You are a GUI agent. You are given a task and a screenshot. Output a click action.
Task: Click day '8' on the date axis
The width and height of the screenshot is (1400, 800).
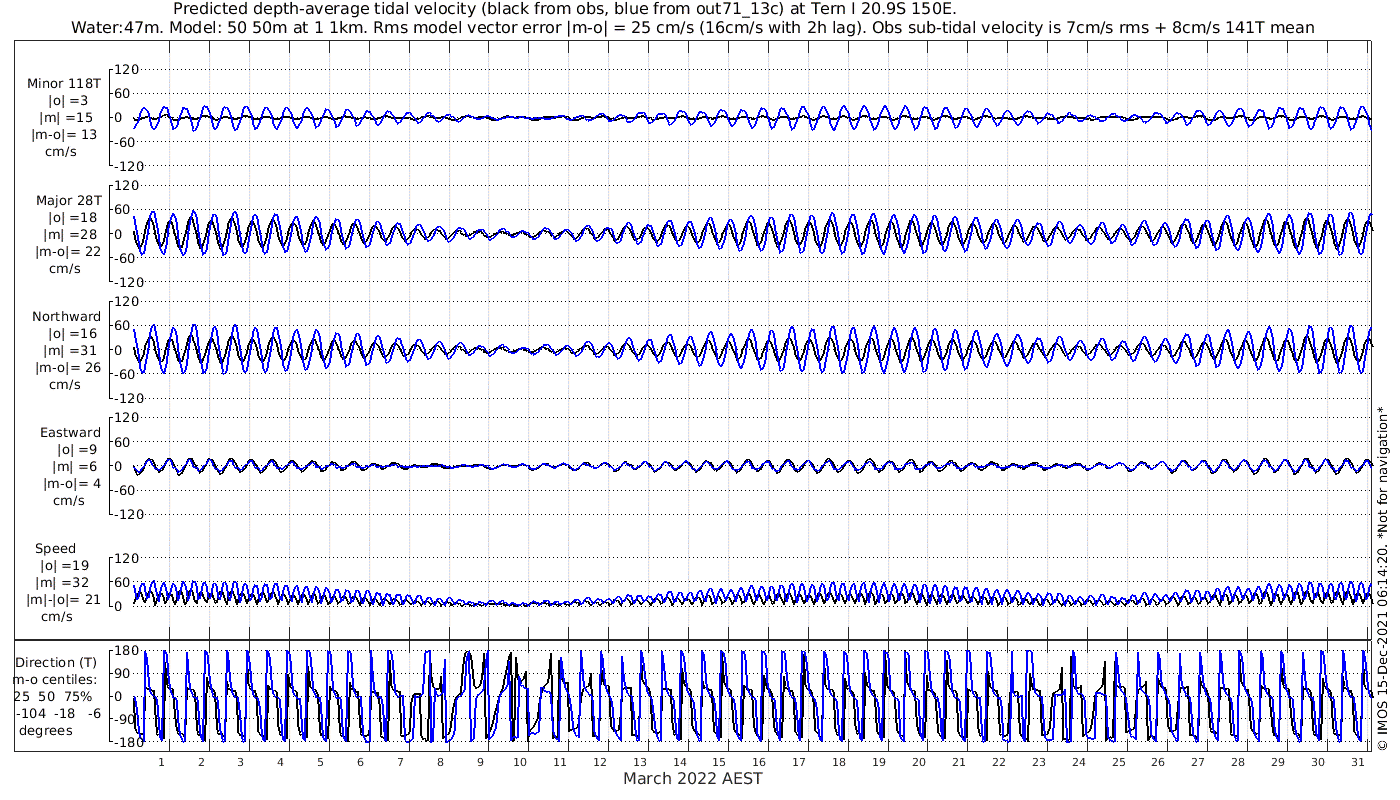click(440, 761)
